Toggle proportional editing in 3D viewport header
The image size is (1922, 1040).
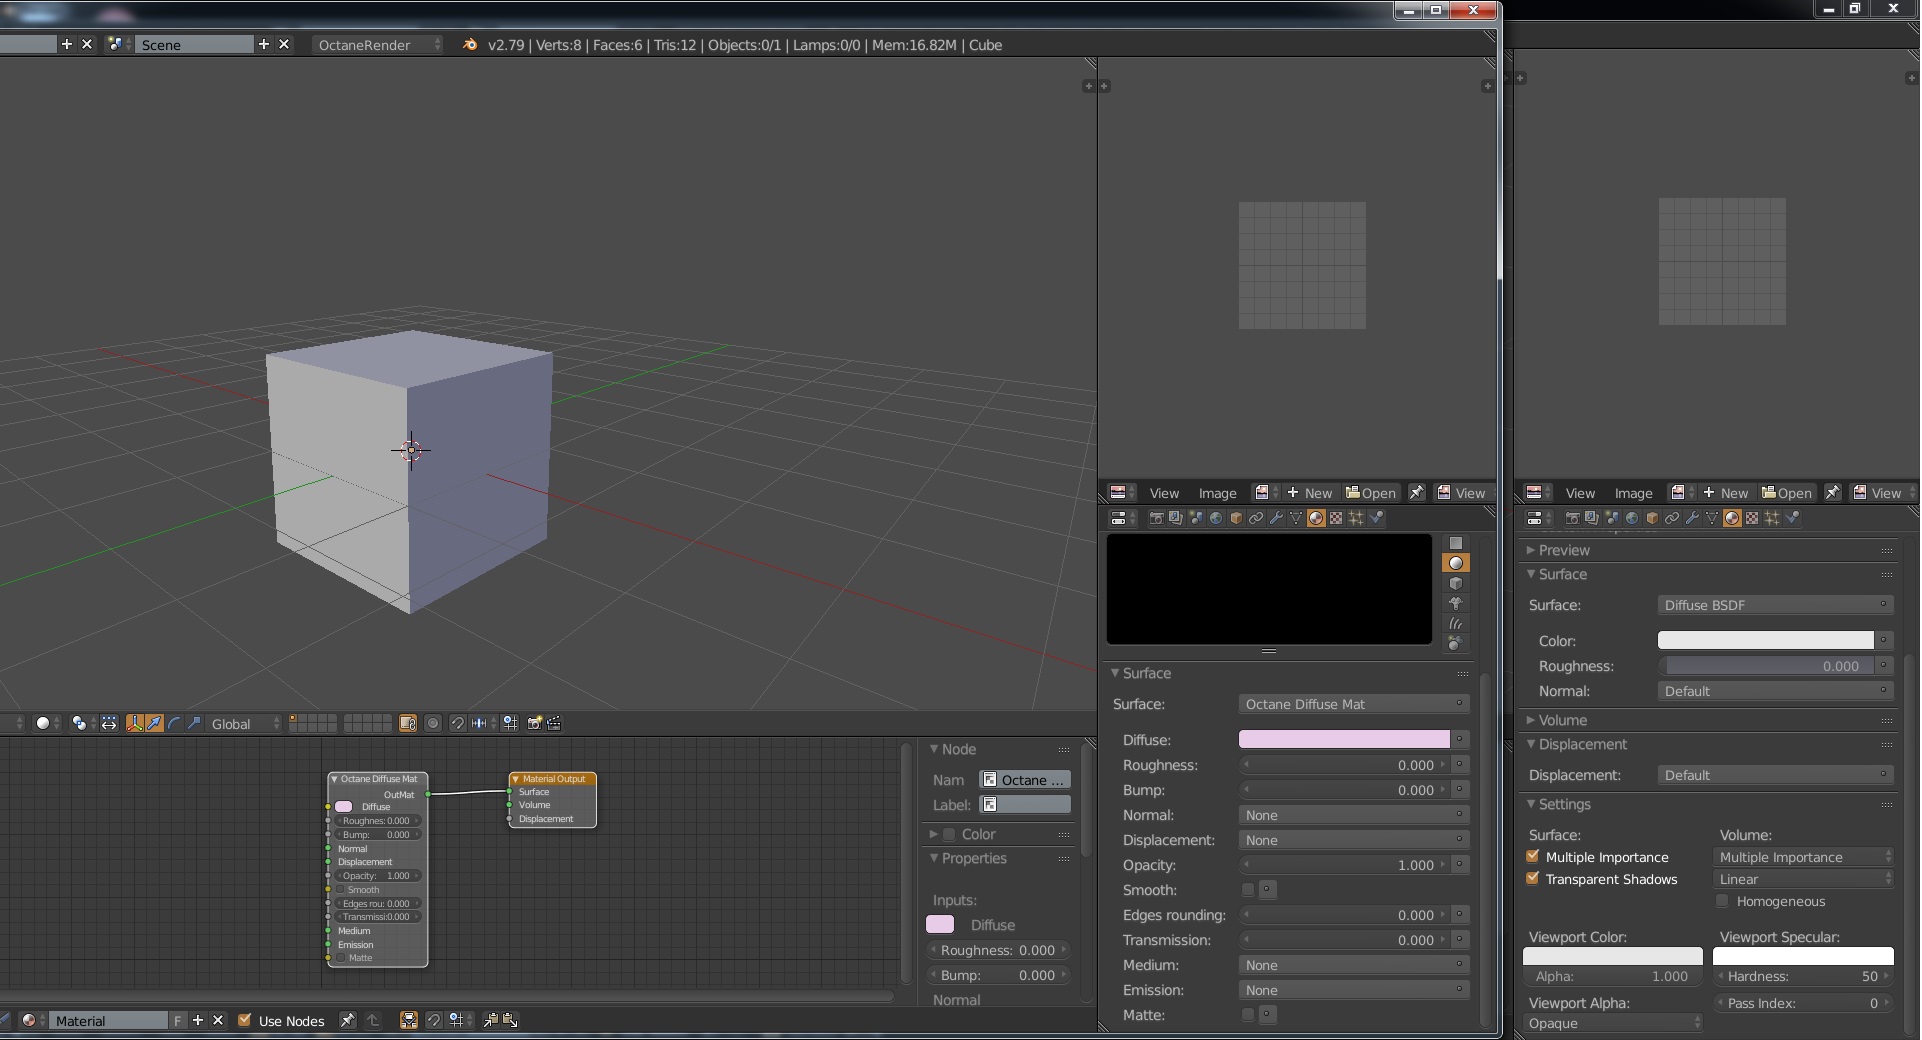[x=433, y=723]
